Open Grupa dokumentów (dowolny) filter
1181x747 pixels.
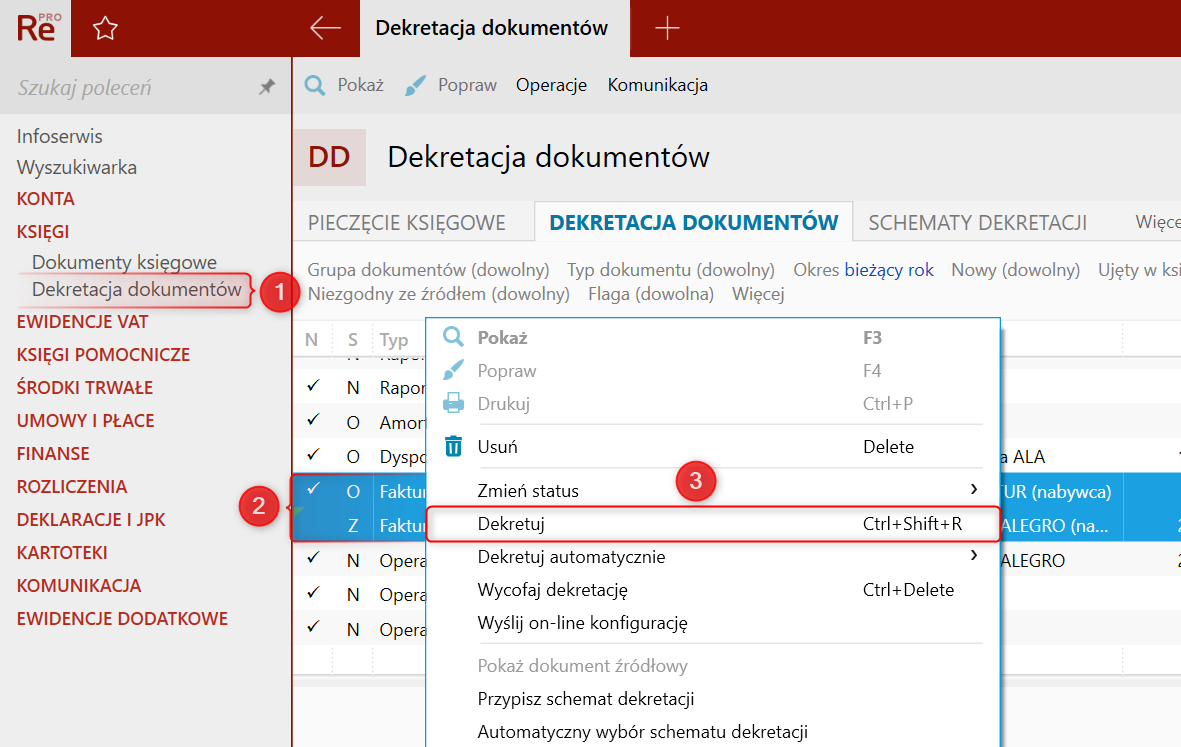click(x=428, y=270)
